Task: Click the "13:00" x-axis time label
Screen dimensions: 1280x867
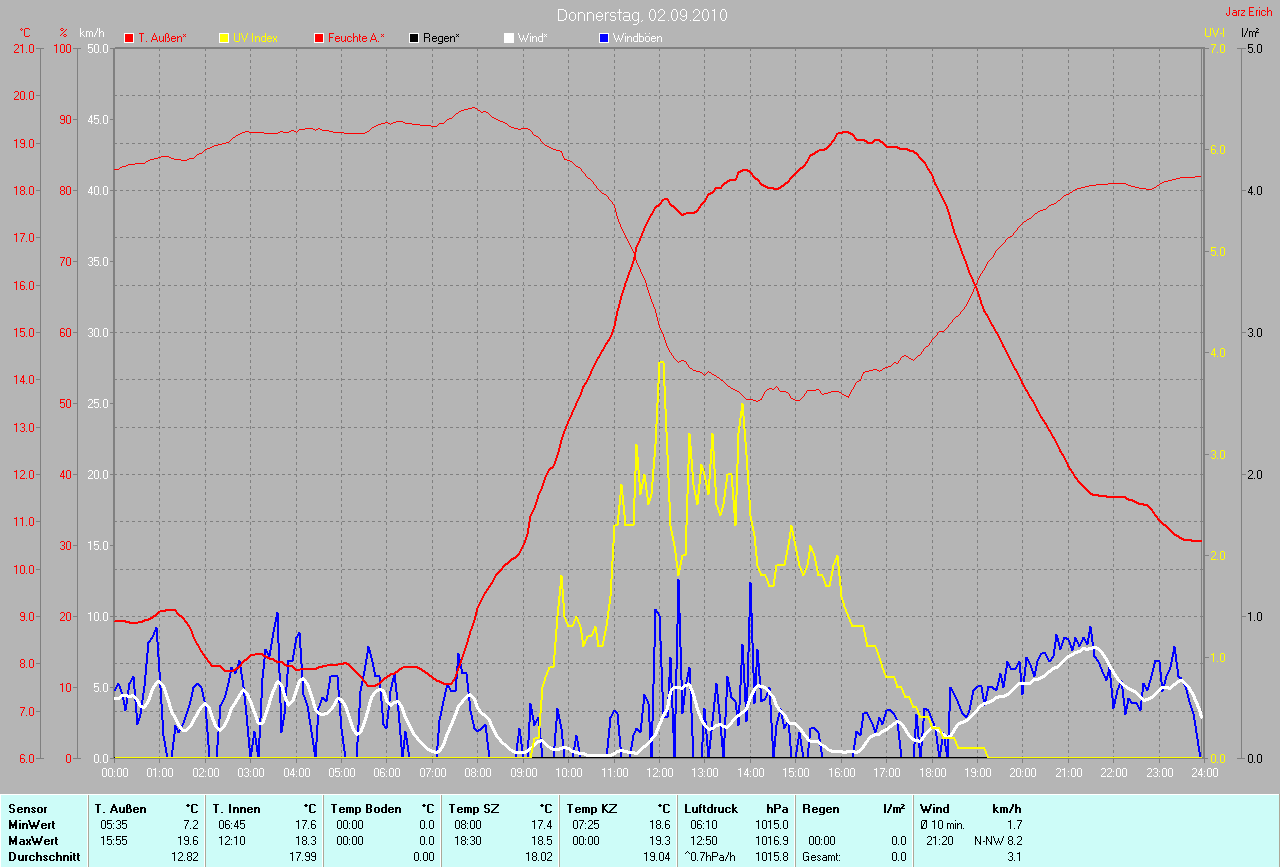Action: pyautogui.click(x=705, y=773)
